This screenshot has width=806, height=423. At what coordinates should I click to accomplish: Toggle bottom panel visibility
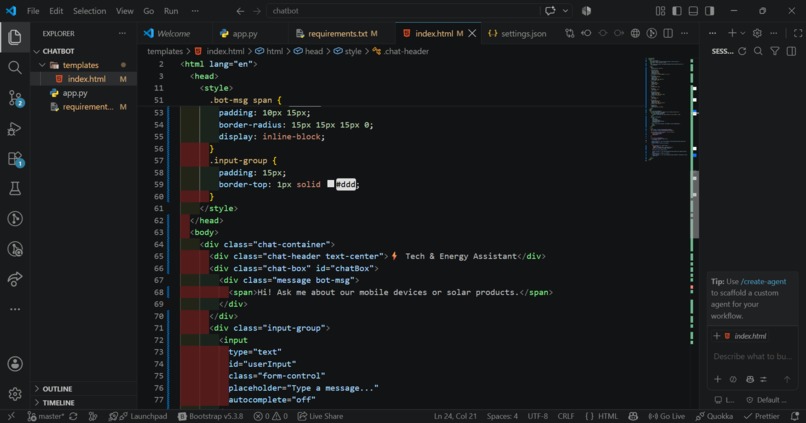pyautogui.click(x=693, y=11)
